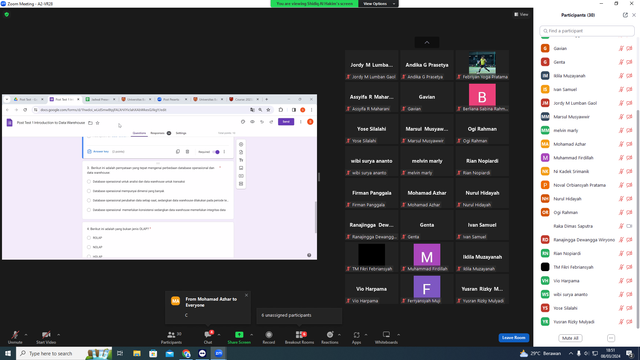
Task: Expand audio options arrow next to Unmute
Action: 26,335
